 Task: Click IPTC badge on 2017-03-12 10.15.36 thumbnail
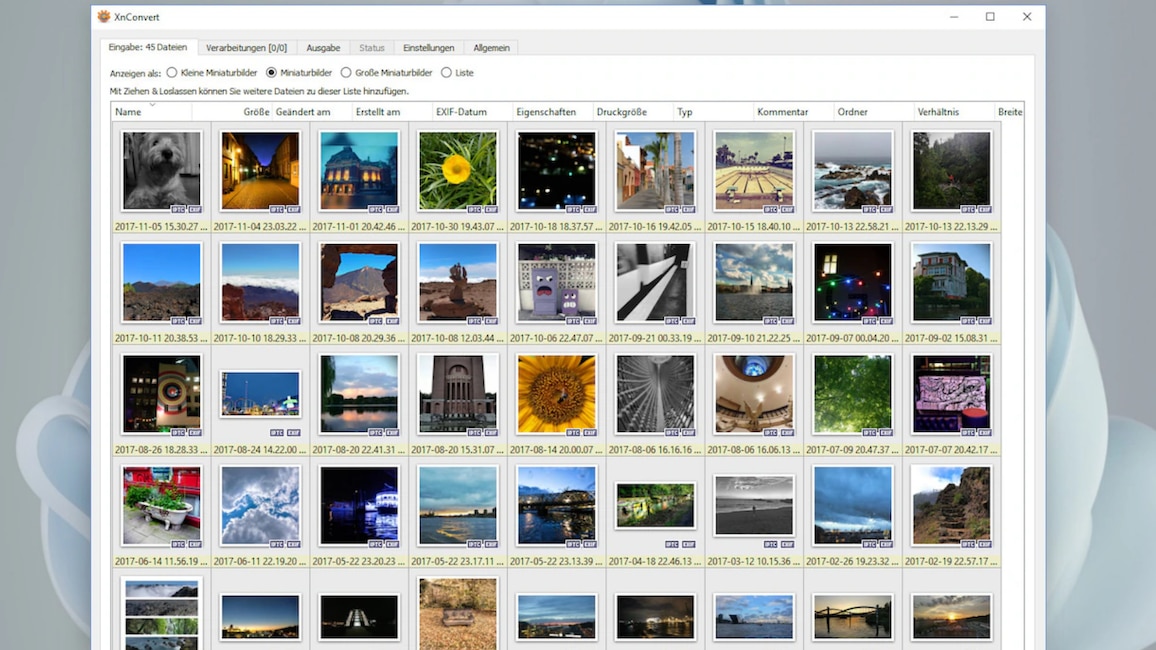click(770, 544)
